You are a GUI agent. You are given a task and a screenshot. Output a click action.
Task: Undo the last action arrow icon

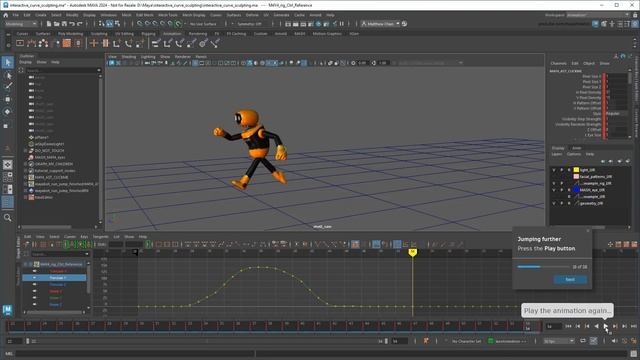click(72, 24)
